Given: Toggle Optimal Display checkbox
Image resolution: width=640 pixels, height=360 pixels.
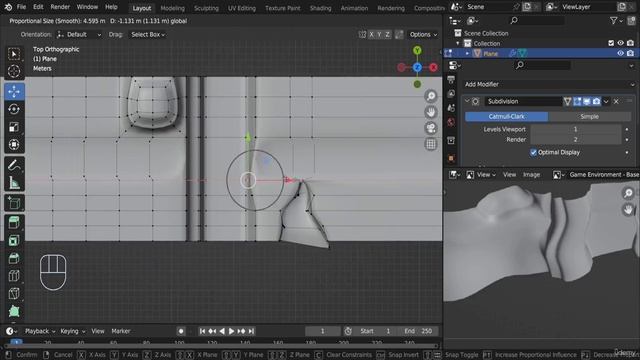Looking at the screenshot, I should [x=533, y=152].
